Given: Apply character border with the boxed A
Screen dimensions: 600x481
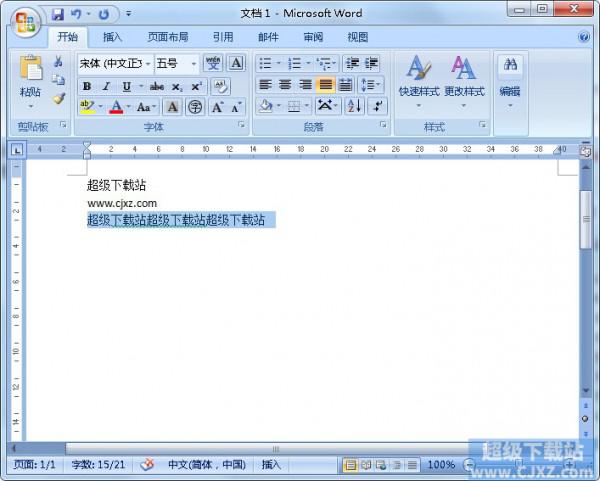Looking at the screenshot, I should point(236,63).
